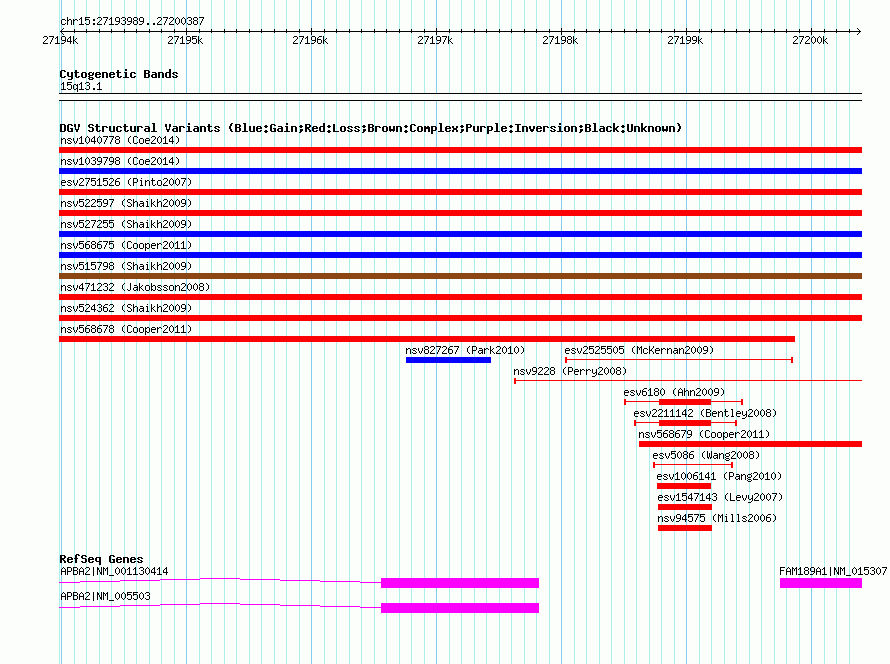Click the esv2751526 (Pinto2007) variant label
Screen dimensions: 890x664
click(126, 182)
